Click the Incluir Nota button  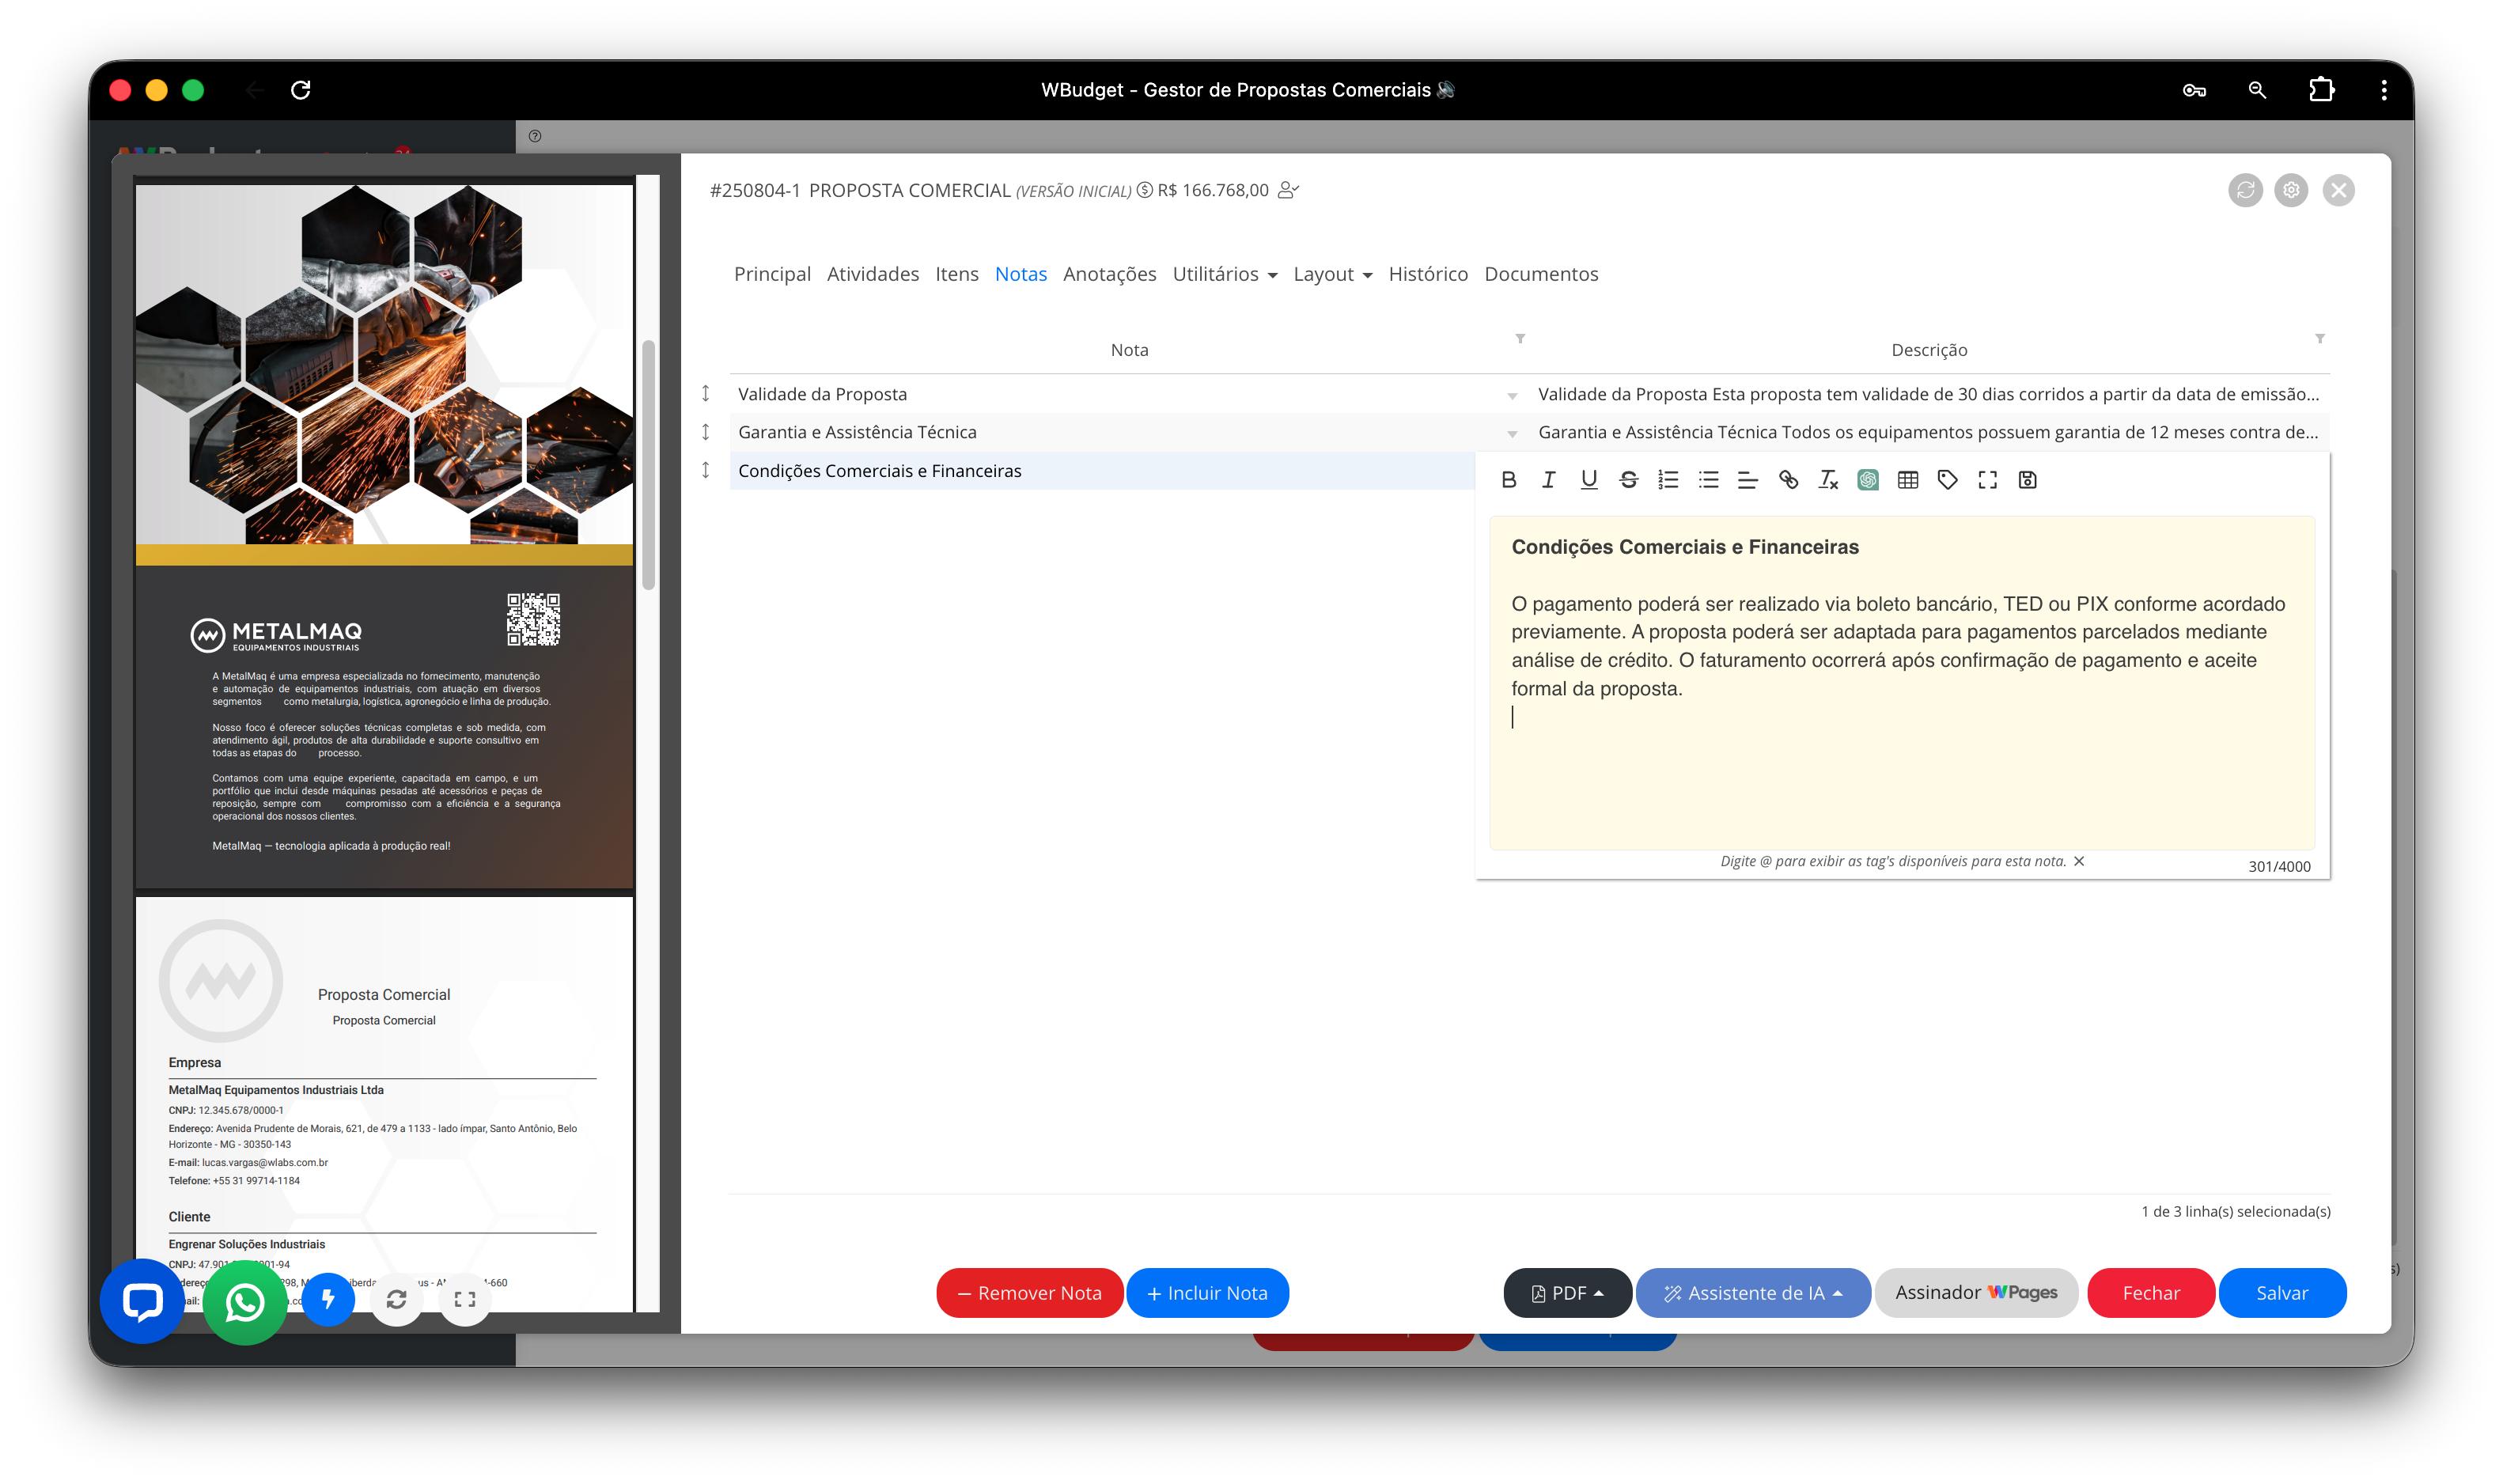[1207, 1292]
